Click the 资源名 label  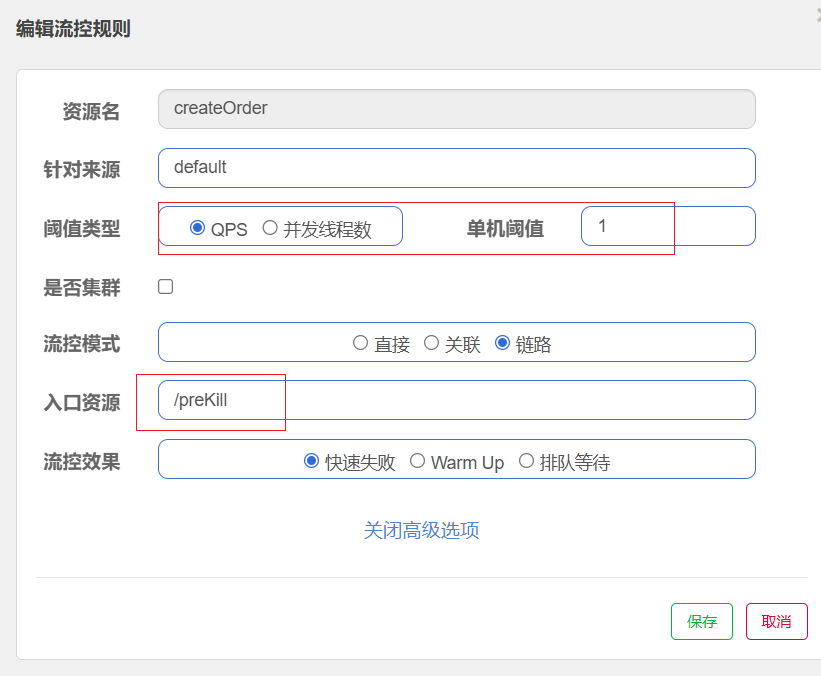(x=91, y=112)
